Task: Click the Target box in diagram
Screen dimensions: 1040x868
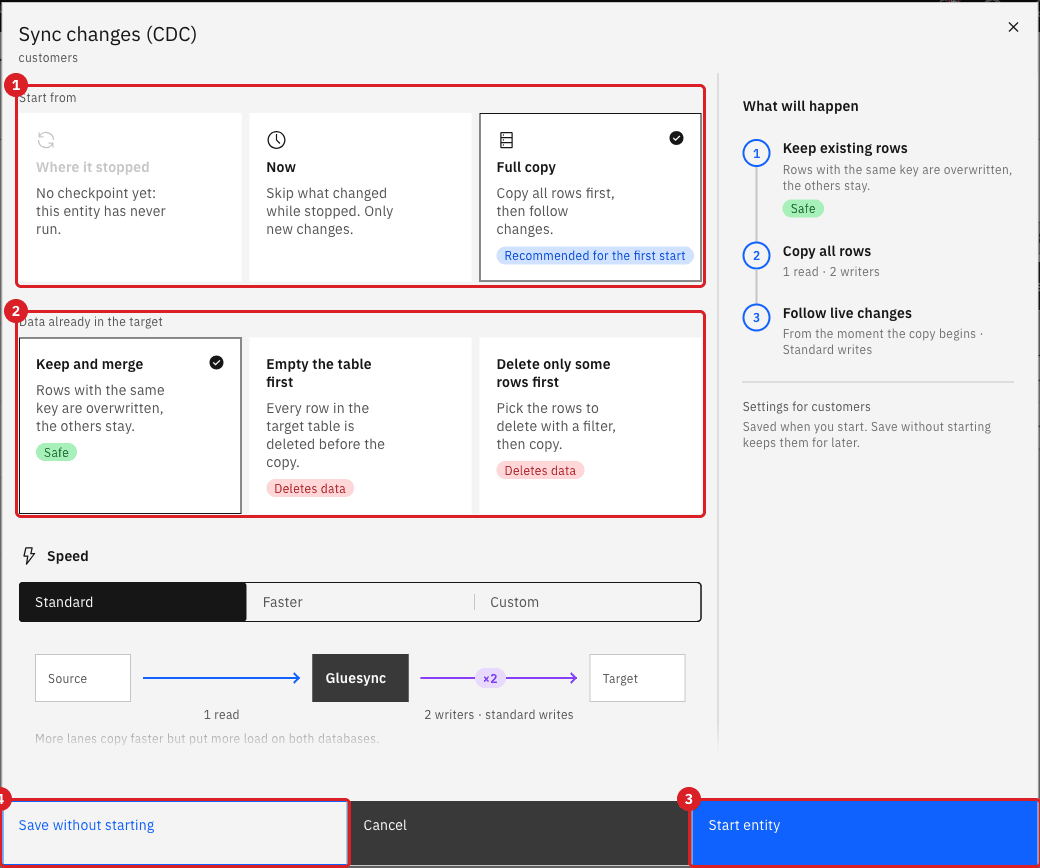Action: pos(637,678)
